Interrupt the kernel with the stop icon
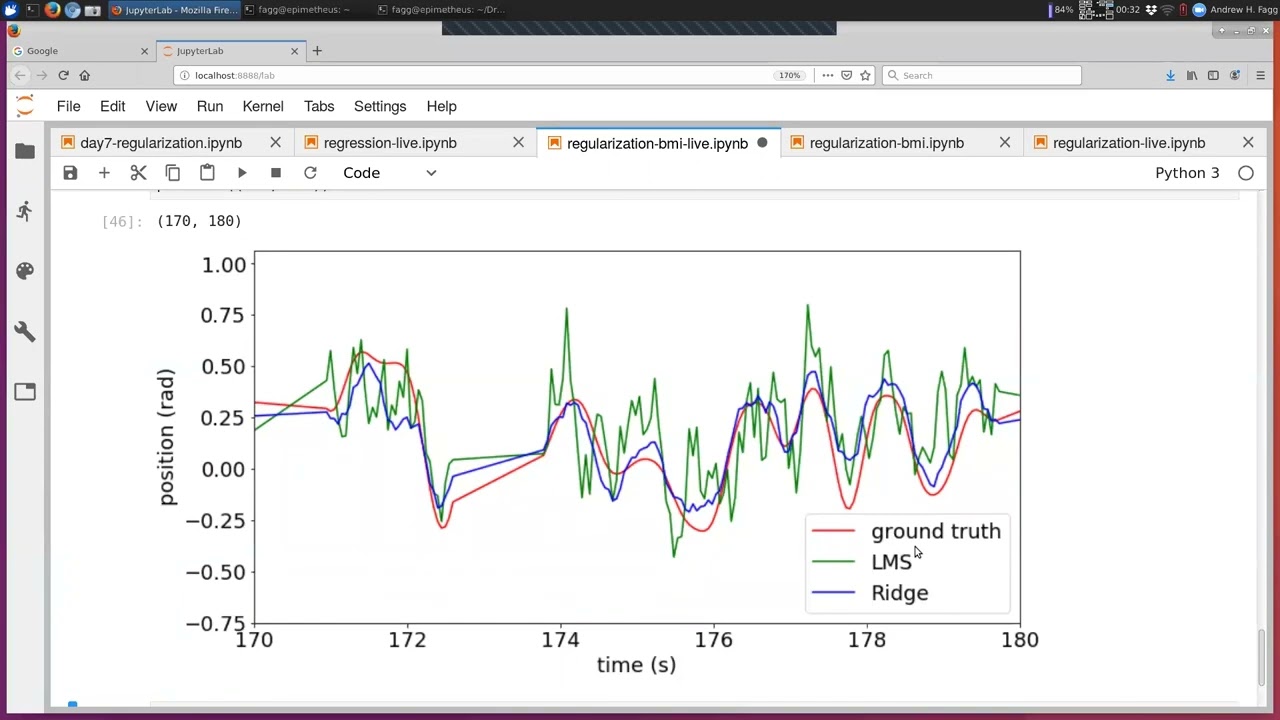The image size is (1280, 720). pyautogui.click(x=276, y=173)
